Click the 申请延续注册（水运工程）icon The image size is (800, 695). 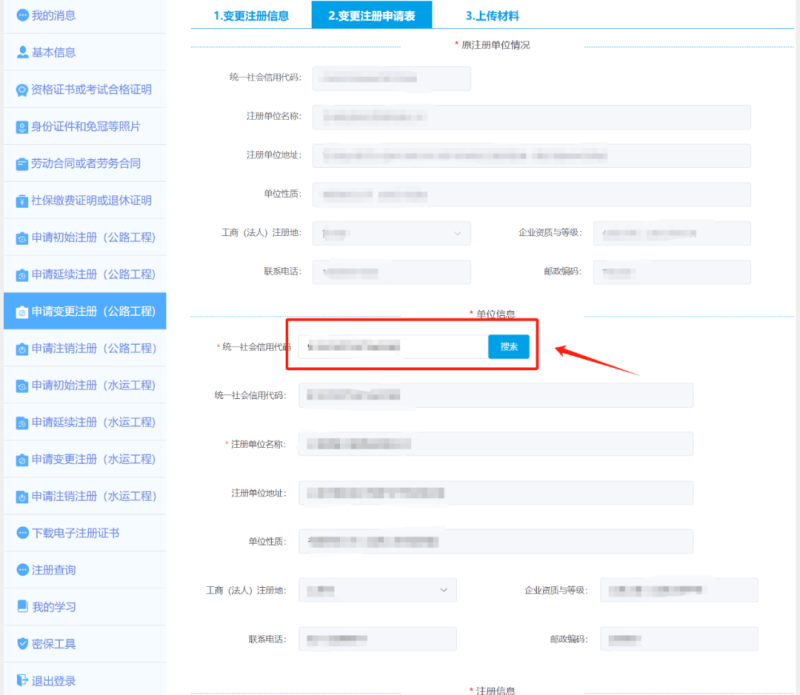pos(20,422)
